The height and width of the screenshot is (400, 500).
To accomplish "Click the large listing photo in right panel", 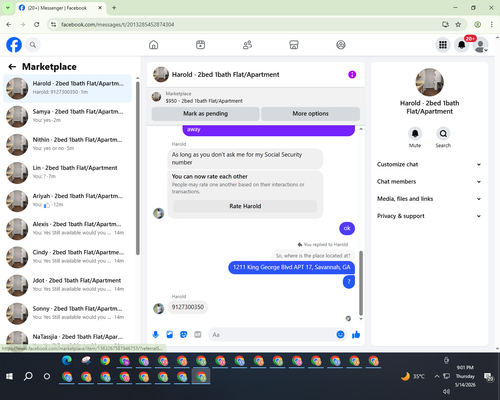I will [x=429, y=82].
